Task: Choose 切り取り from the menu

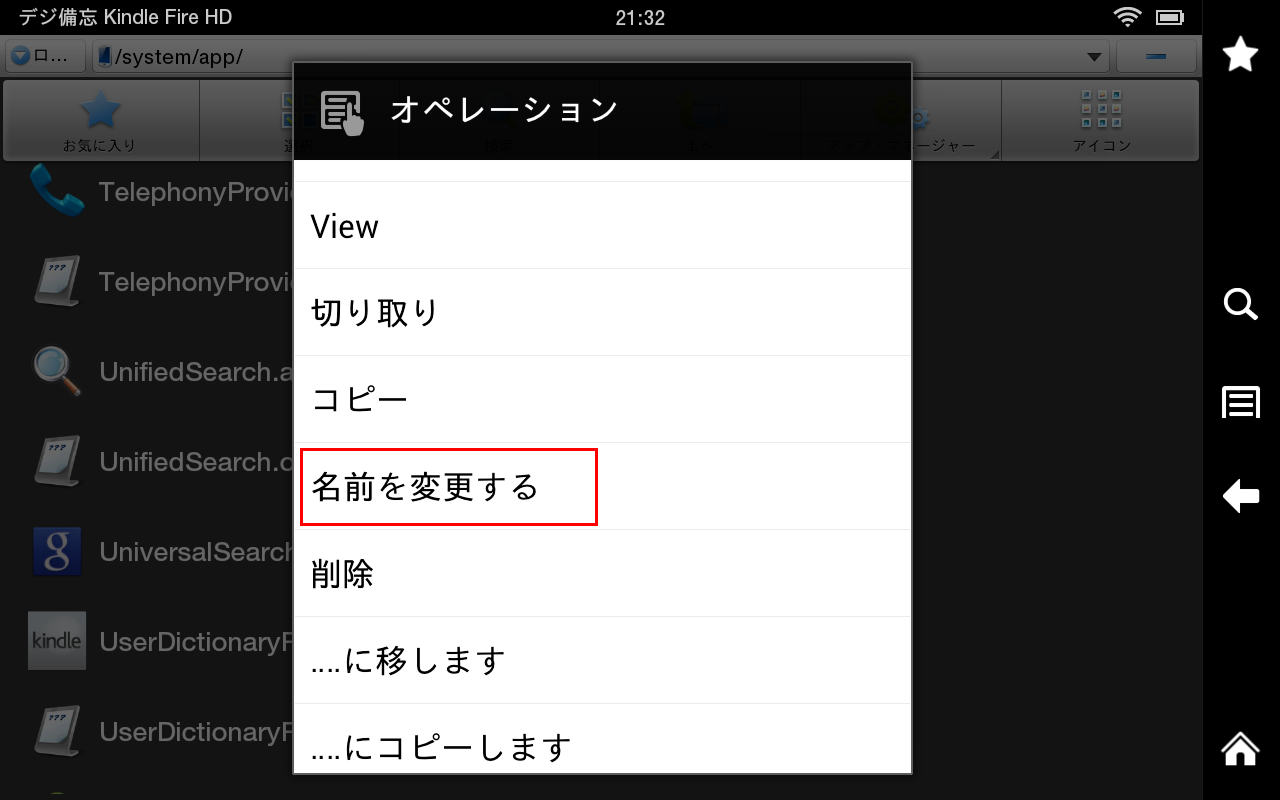Action: coord(602,313)
